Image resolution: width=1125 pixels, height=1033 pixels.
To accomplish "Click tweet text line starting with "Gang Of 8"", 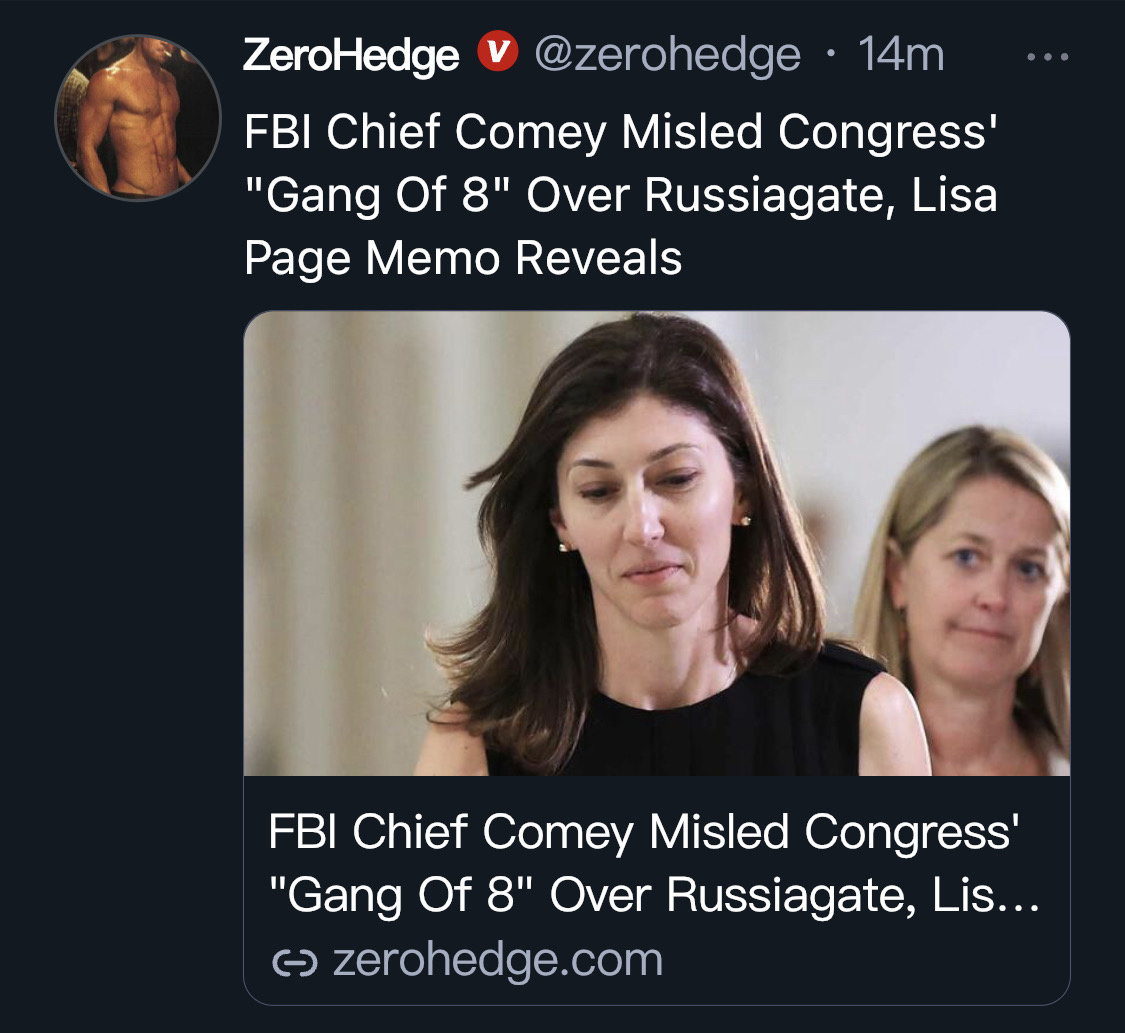I will (x=621, y=195).
